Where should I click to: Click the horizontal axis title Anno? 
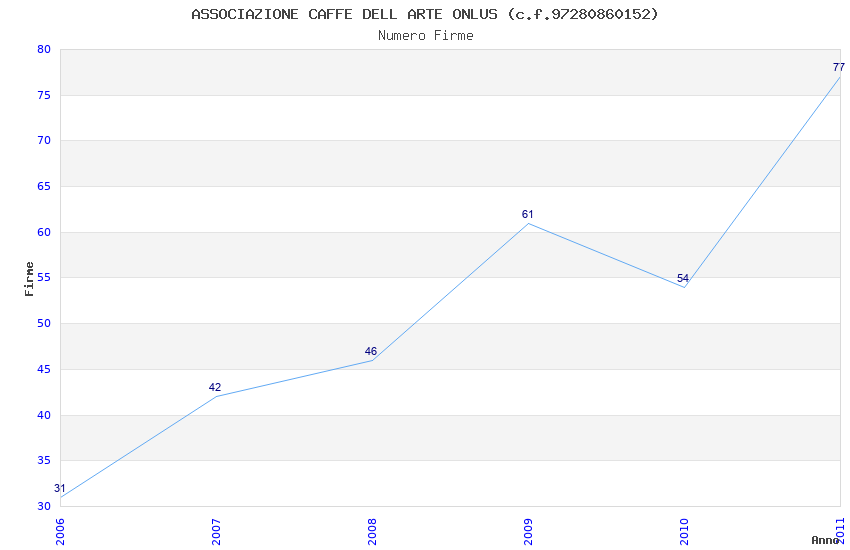[825, 540]
